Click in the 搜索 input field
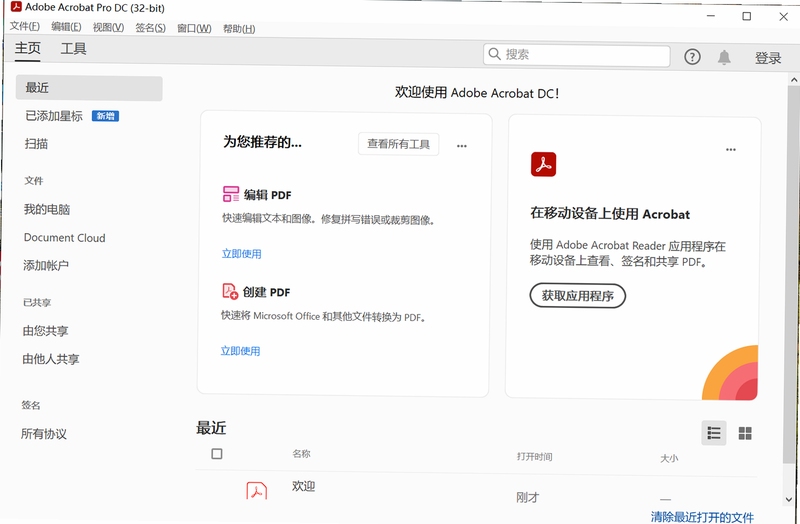 (x=577, y=55)
